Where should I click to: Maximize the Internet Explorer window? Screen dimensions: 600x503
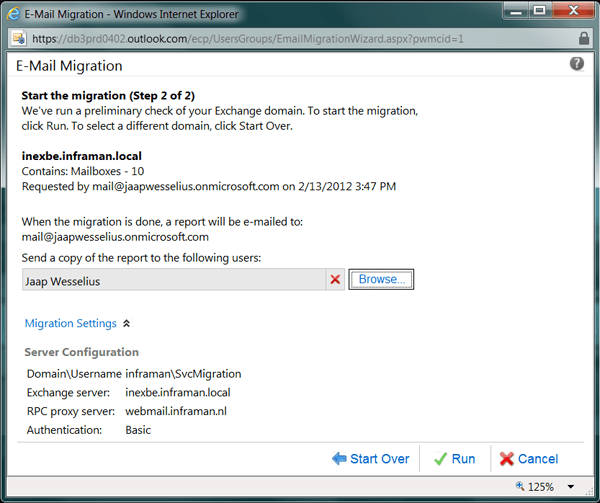pyautogui.click(x=540, y=11)
